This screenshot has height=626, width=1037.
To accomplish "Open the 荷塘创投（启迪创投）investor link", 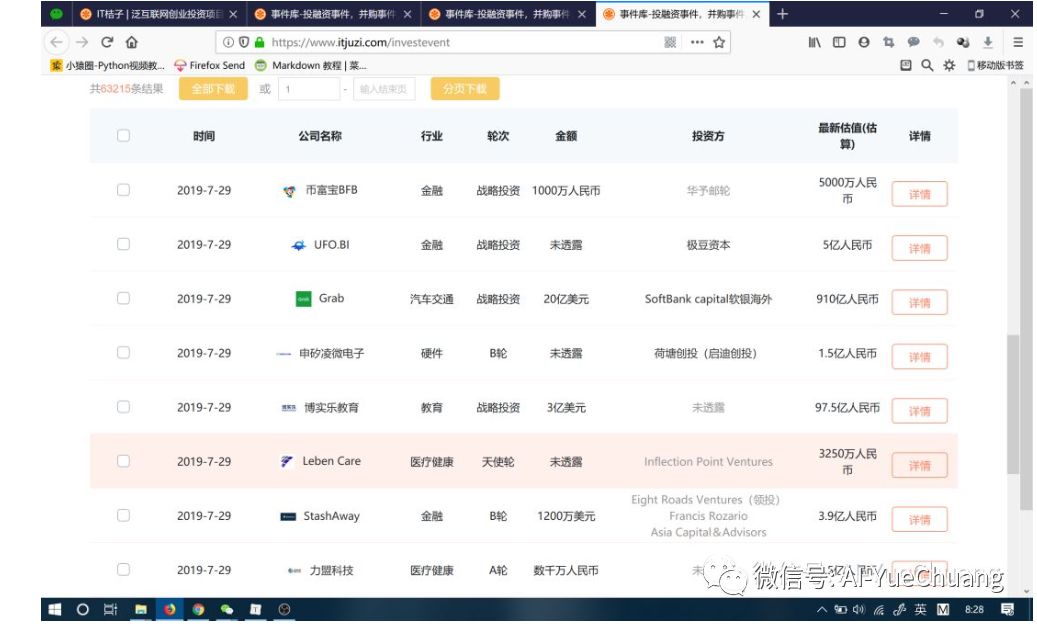I will point(706,353).
